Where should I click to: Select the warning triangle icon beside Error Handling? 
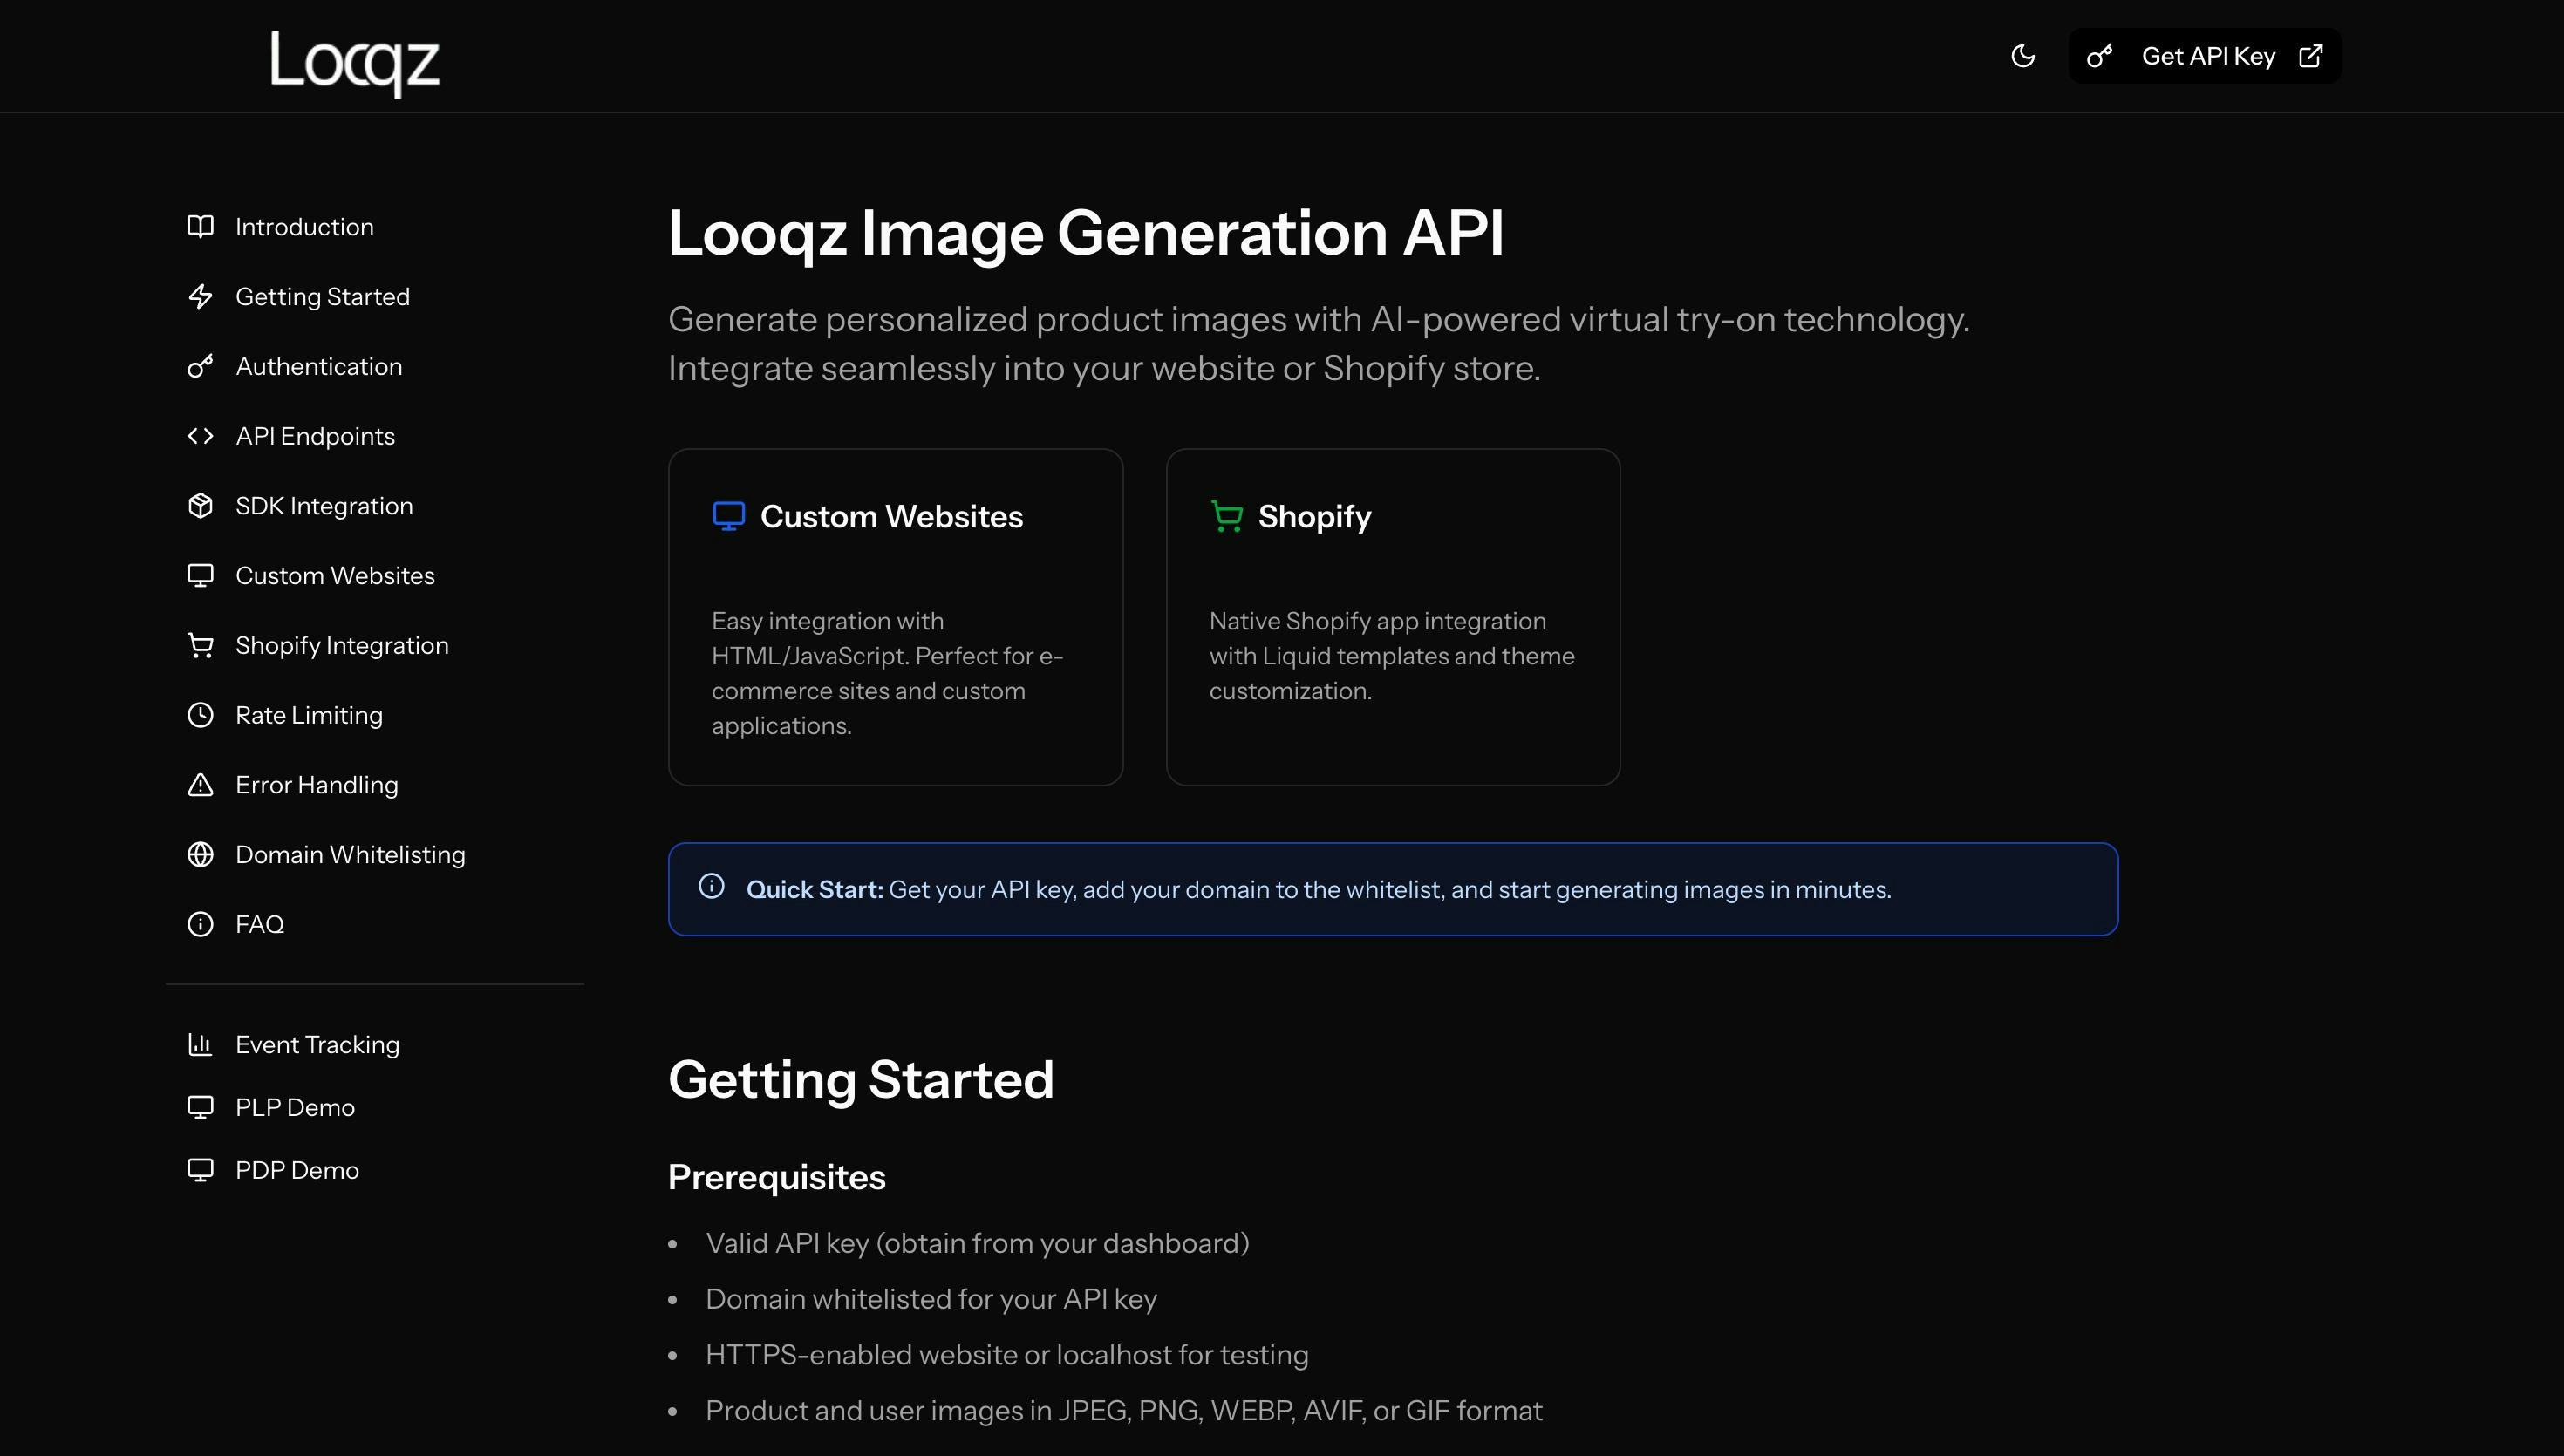(200, 784)
